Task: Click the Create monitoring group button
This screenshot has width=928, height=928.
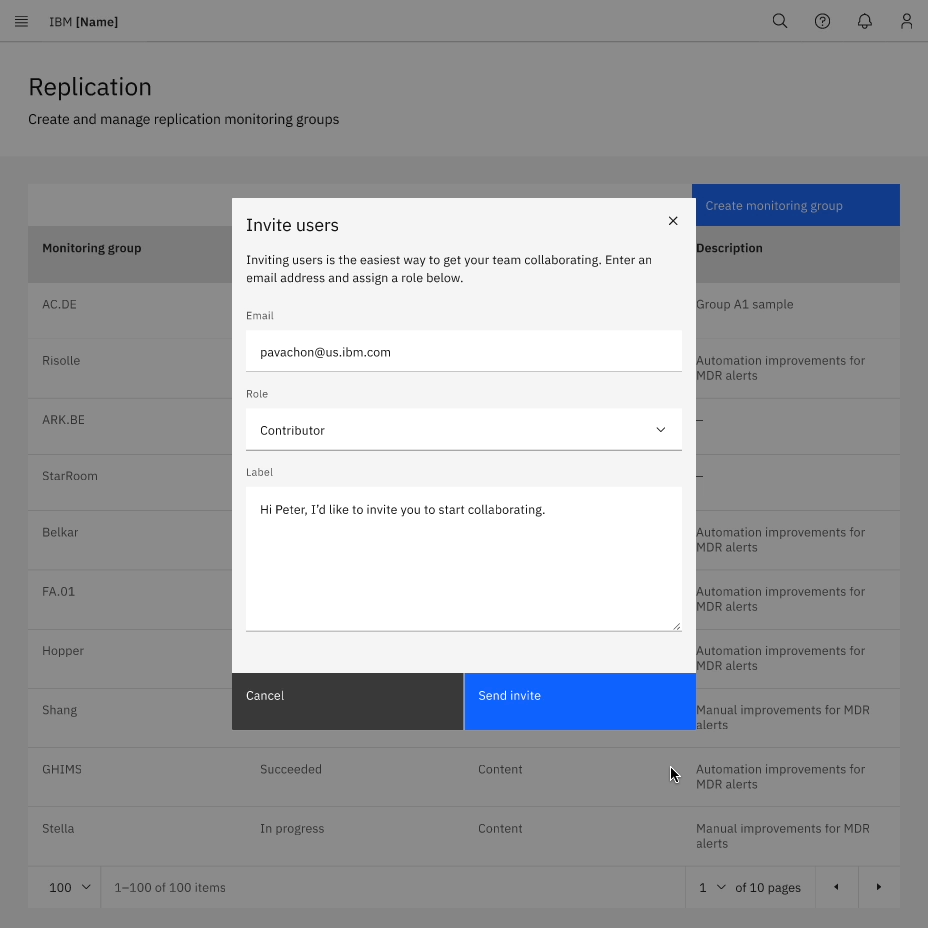Action: pos(795,205)
